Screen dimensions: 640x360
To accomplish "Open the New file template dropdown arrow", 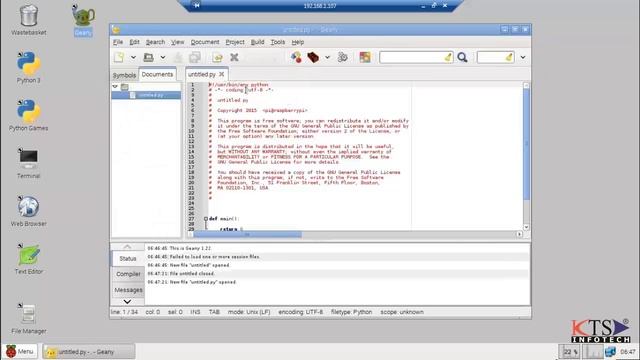I will point(133,58).
